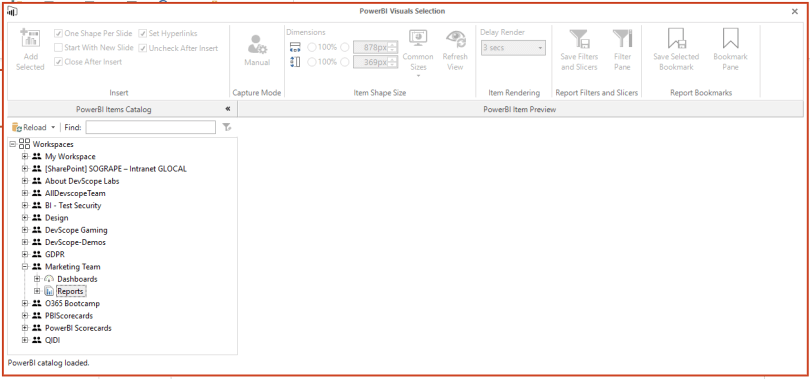Screen dimensions: 810x379
Task: Expand the Reports node
Action: (37, 291)
